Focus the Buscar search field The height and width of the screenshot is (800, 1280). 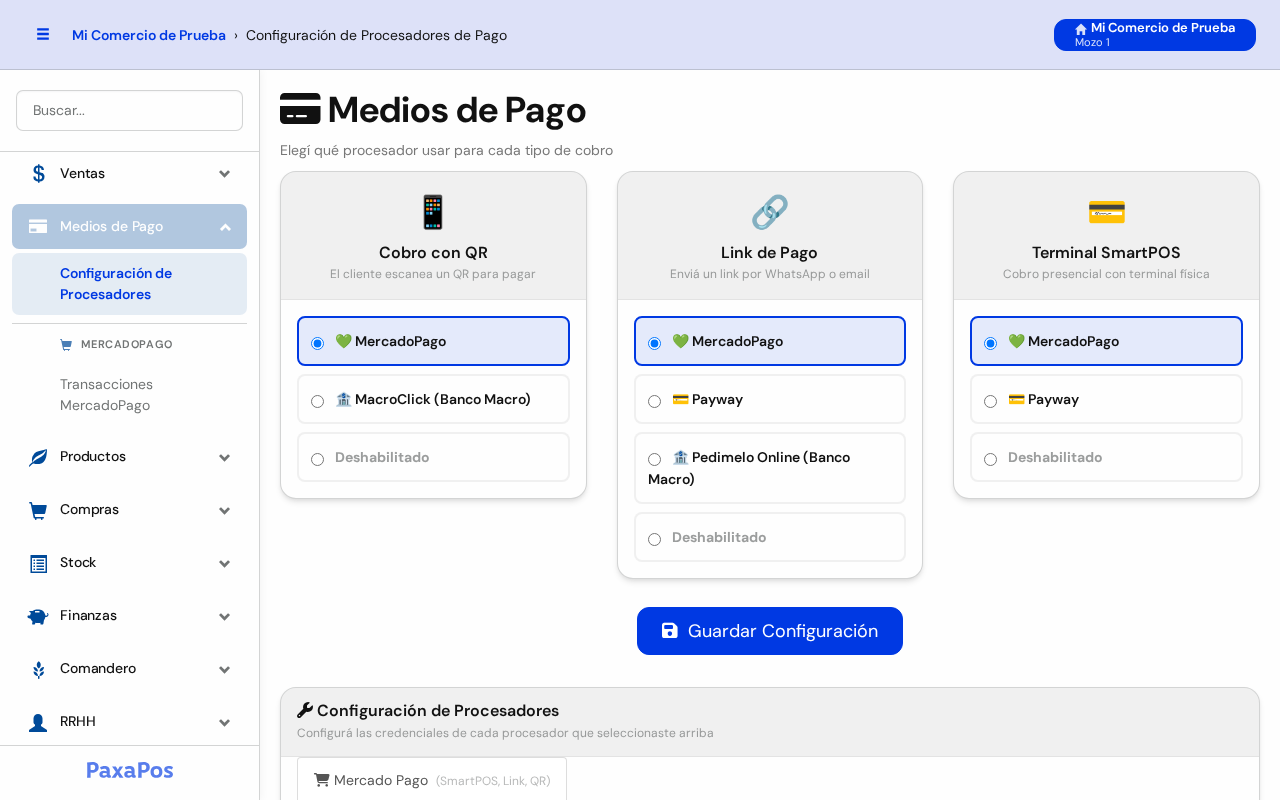129,110
